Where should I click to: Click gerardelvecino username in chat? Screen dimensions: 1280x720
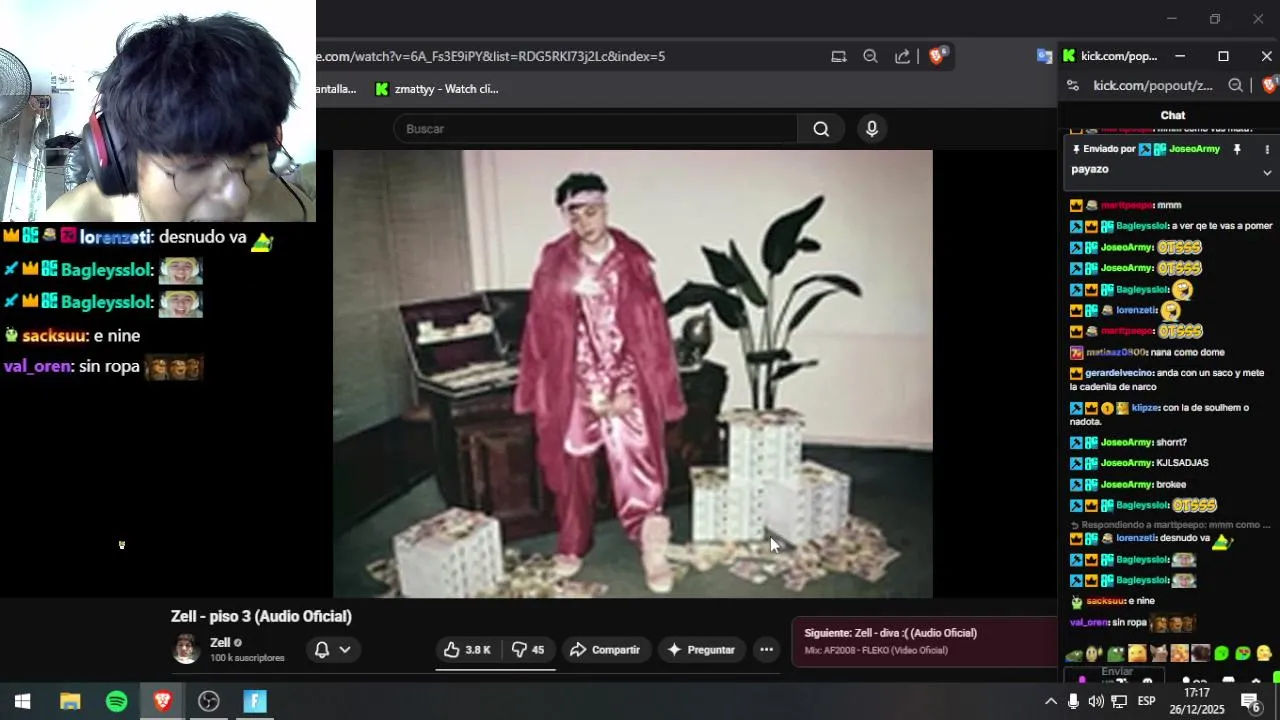click(x=1119, y=373)
